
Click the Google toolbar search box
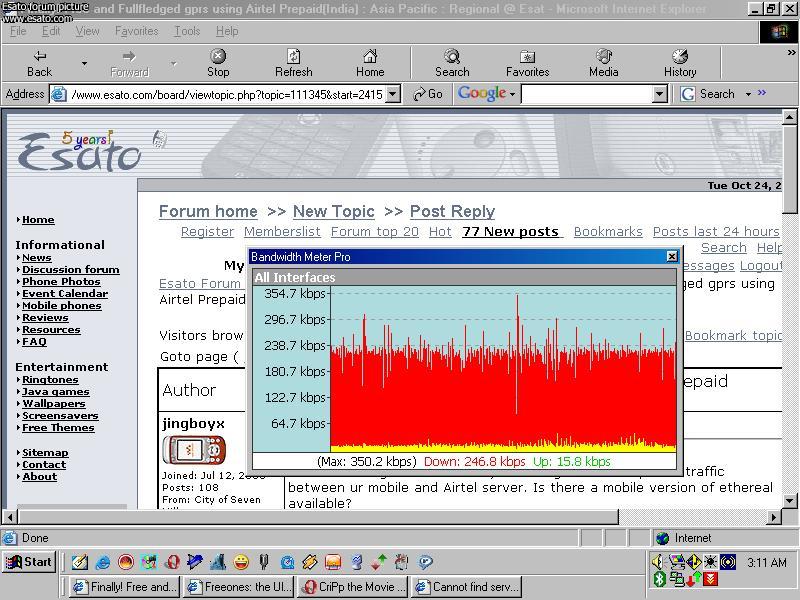(x=587, y=94)
